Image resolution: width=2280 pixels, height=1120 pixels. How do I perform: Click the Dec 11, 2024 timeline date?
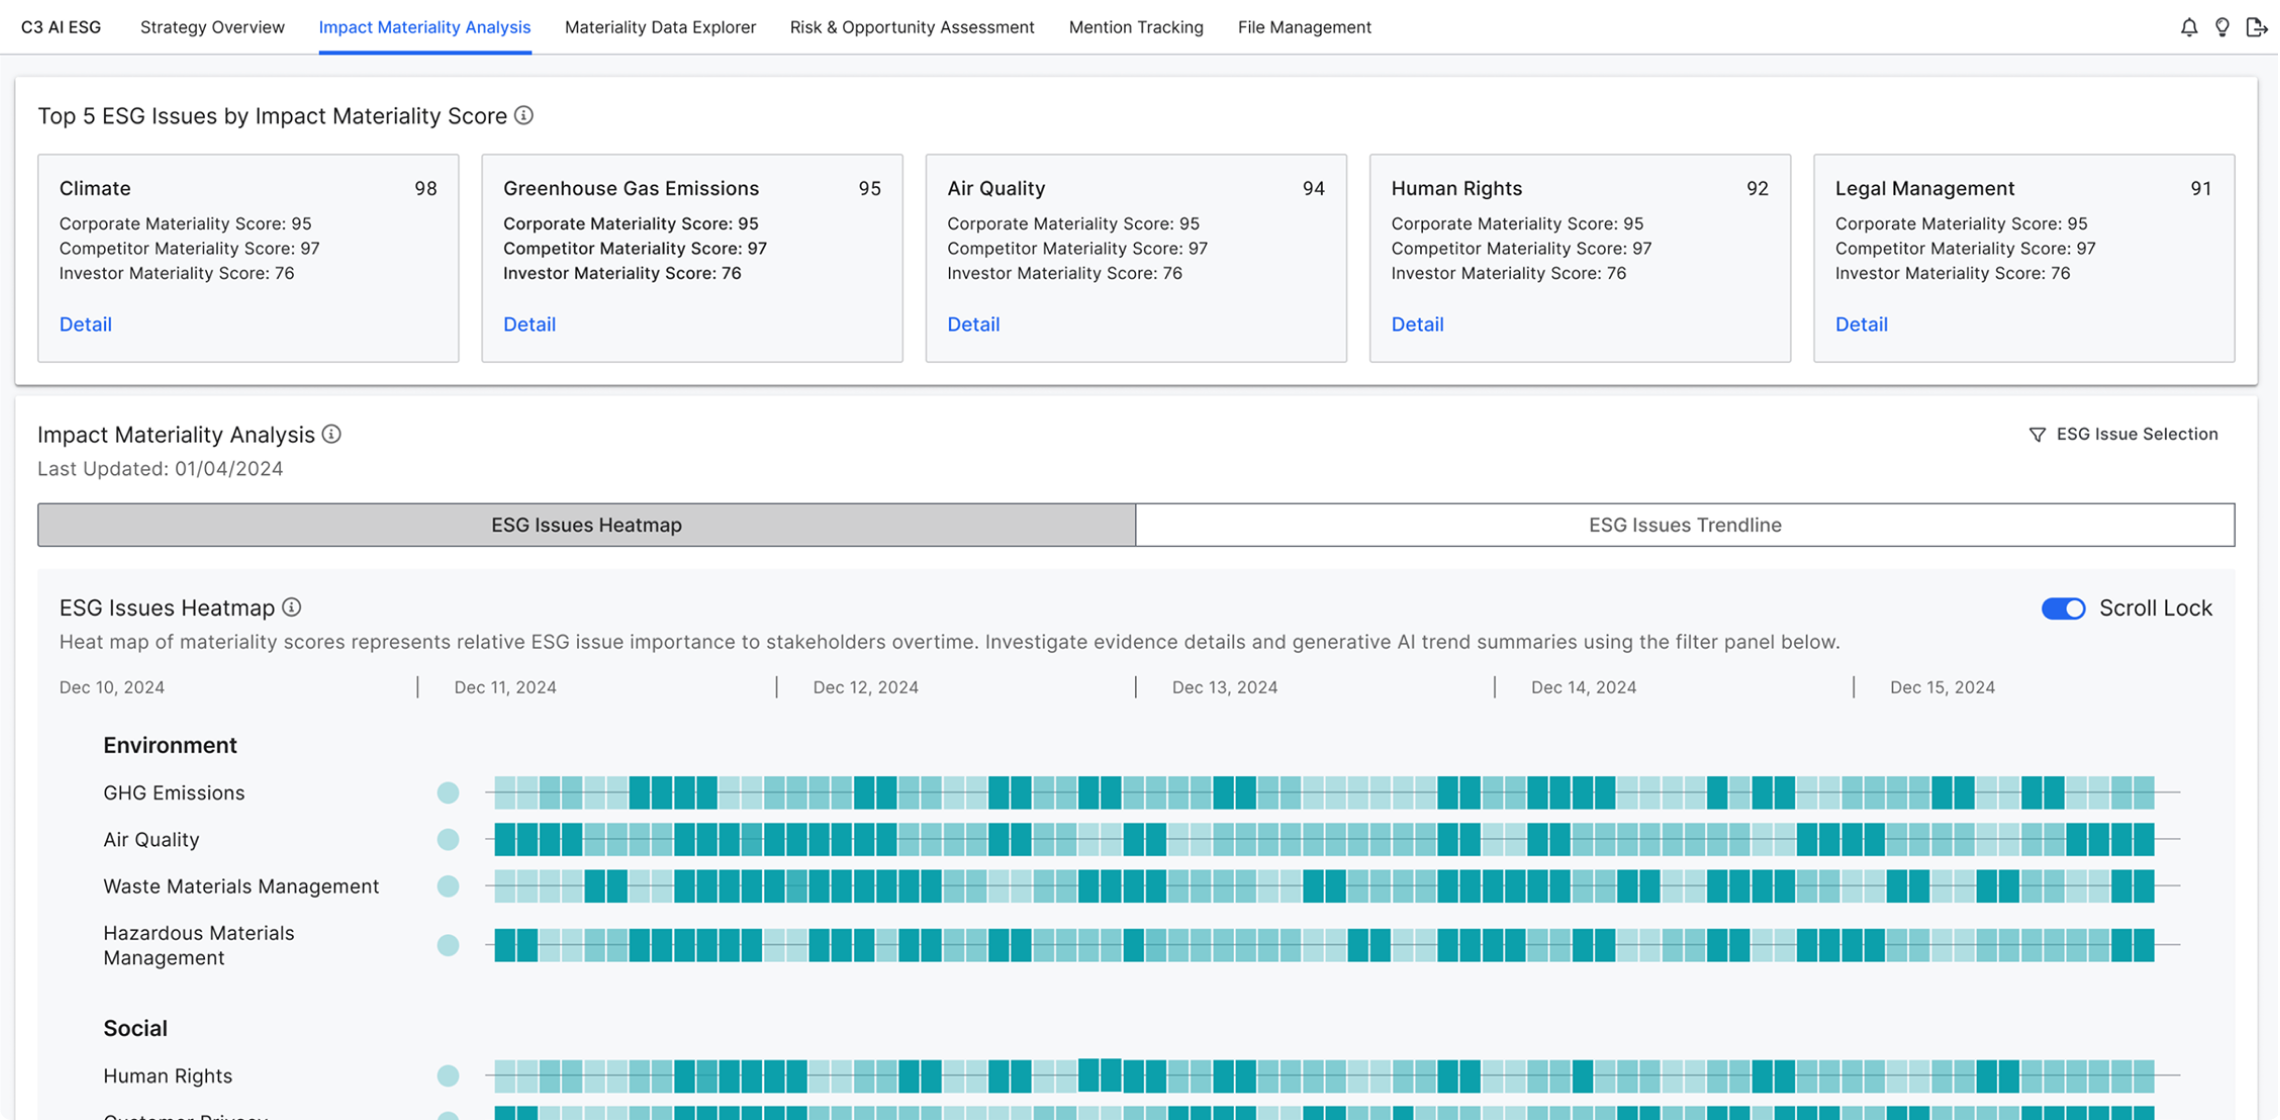[x=505, y=687]
